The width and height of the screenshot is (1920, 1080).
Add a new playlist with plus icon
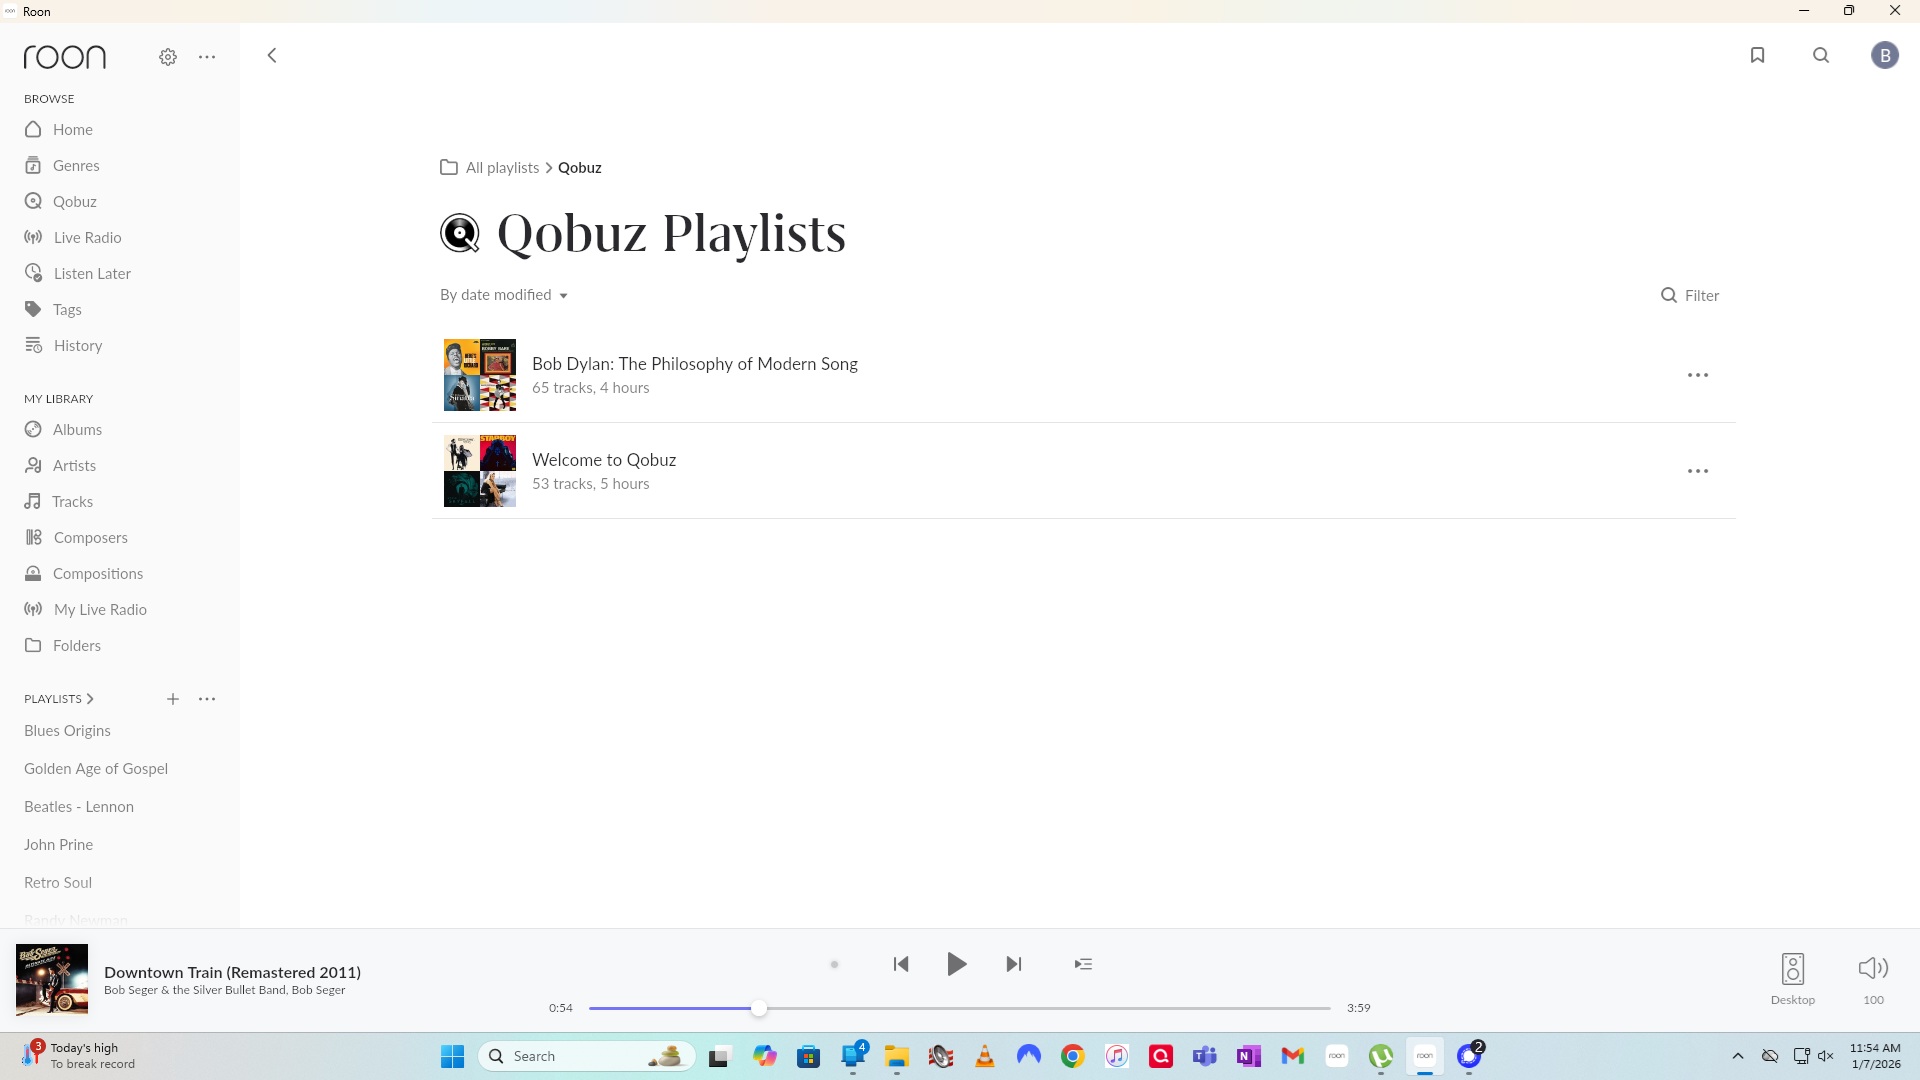point(173,699)
